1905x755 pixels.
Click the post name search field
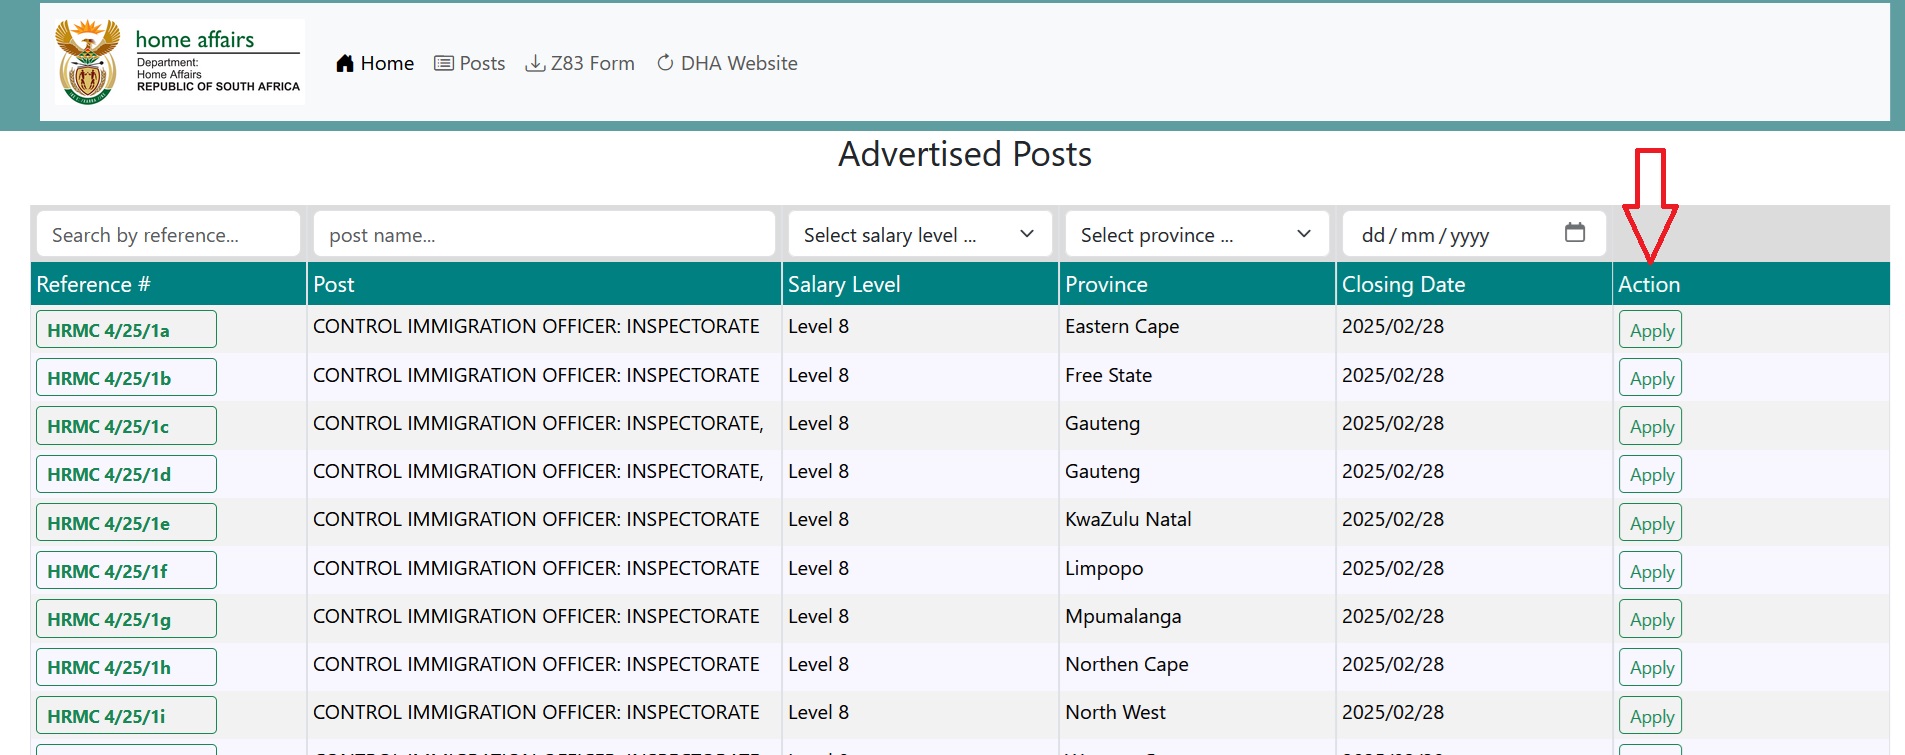coord(543,234)
